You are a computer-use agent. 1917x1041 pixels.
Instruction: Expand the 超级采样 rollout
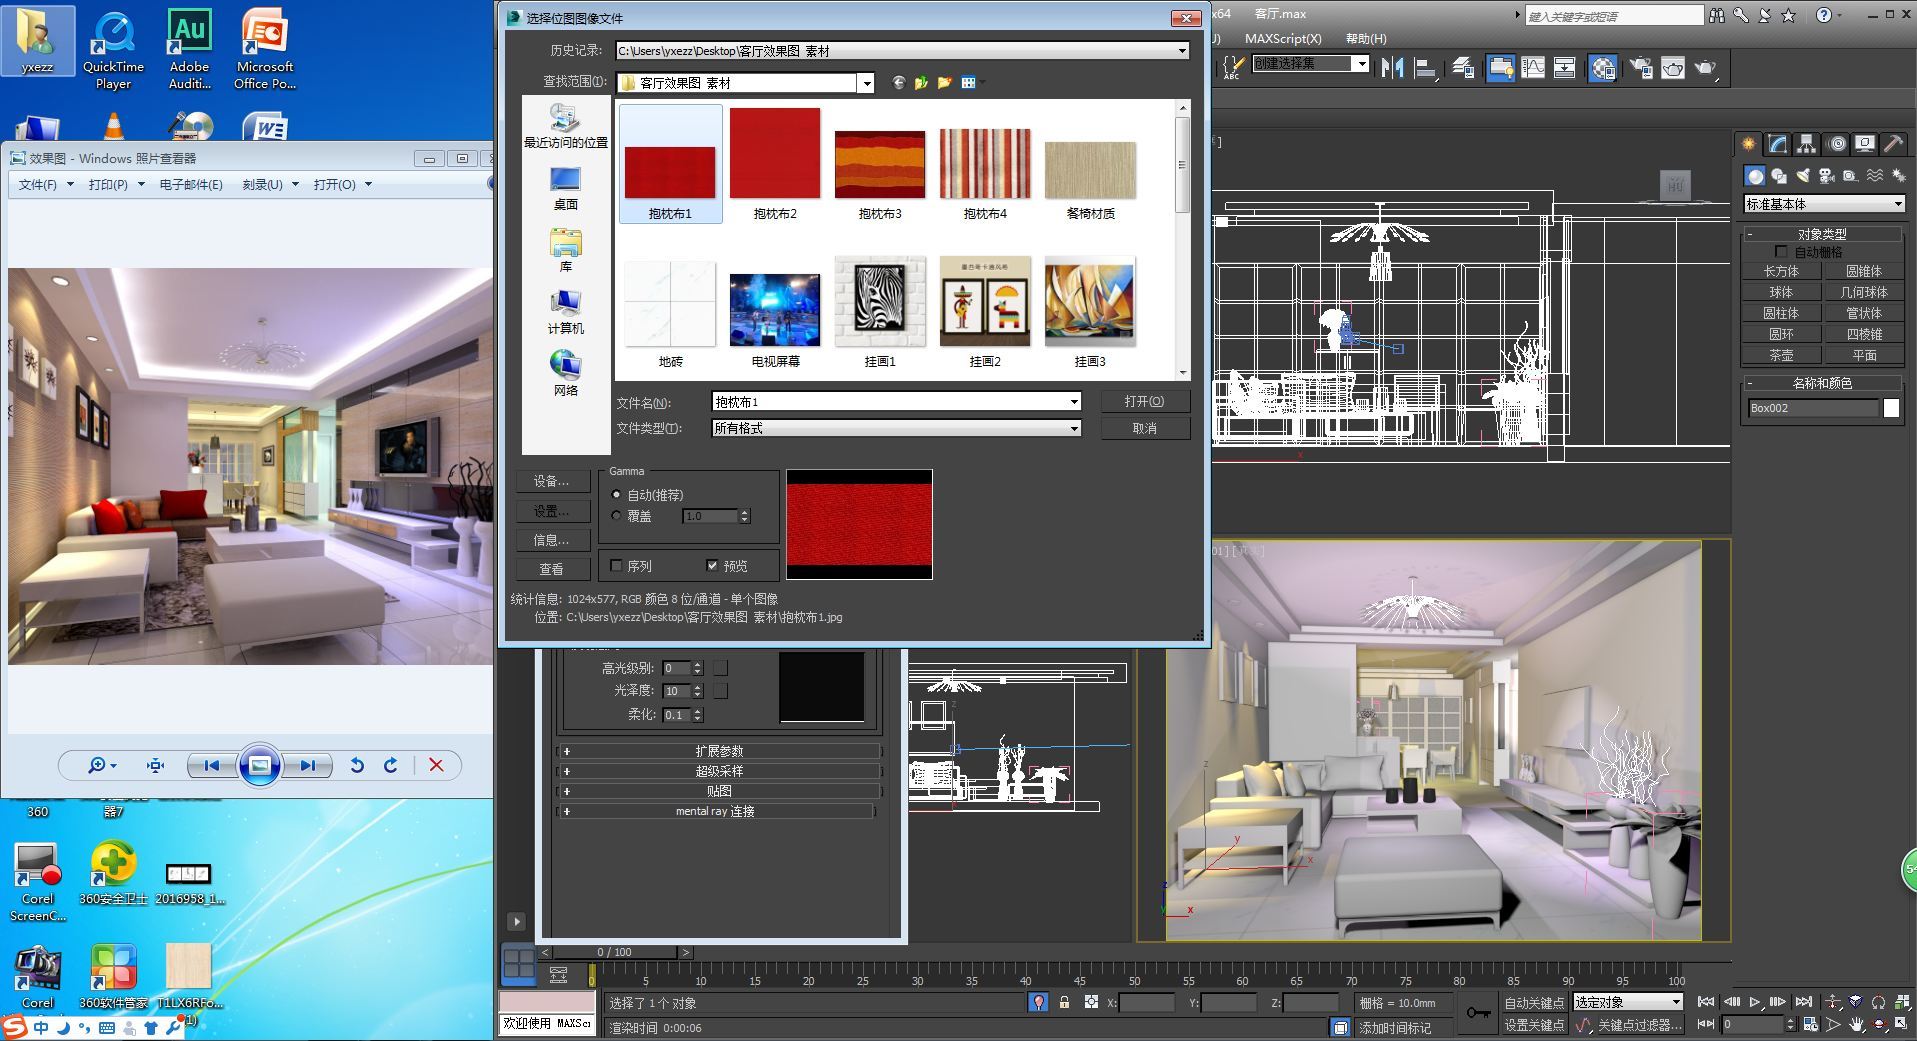point(719,771)
